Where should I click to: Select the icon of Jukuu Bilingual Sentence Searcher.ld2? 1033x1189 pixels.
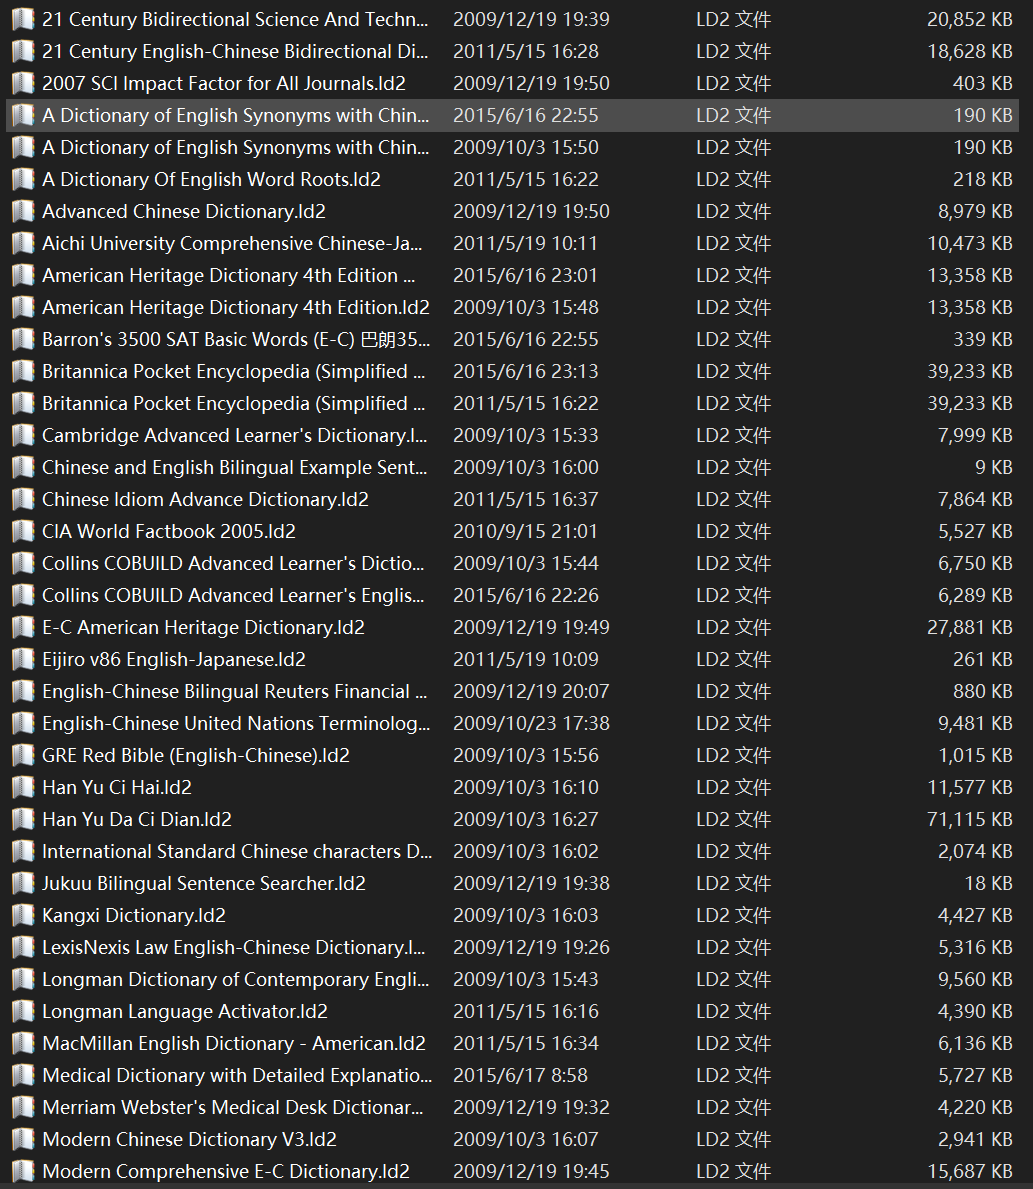point(24,883)
